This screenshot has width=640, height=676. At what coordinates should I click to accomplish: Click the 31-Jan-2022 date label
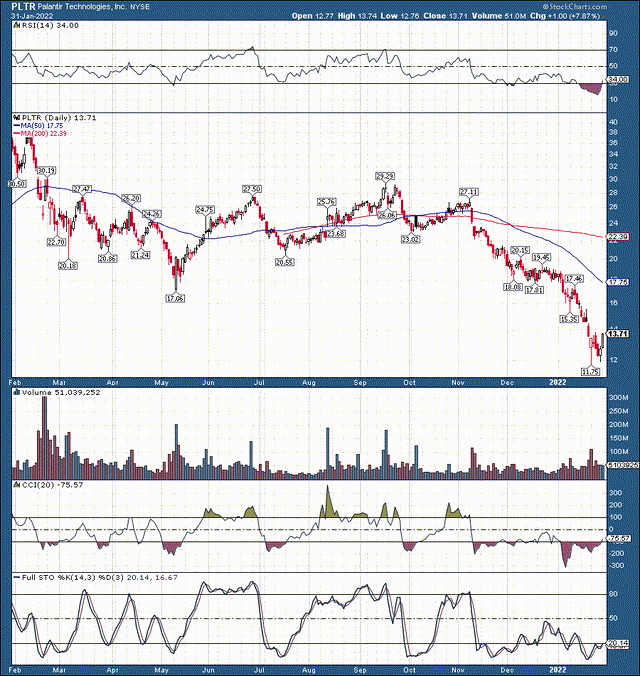32,16
